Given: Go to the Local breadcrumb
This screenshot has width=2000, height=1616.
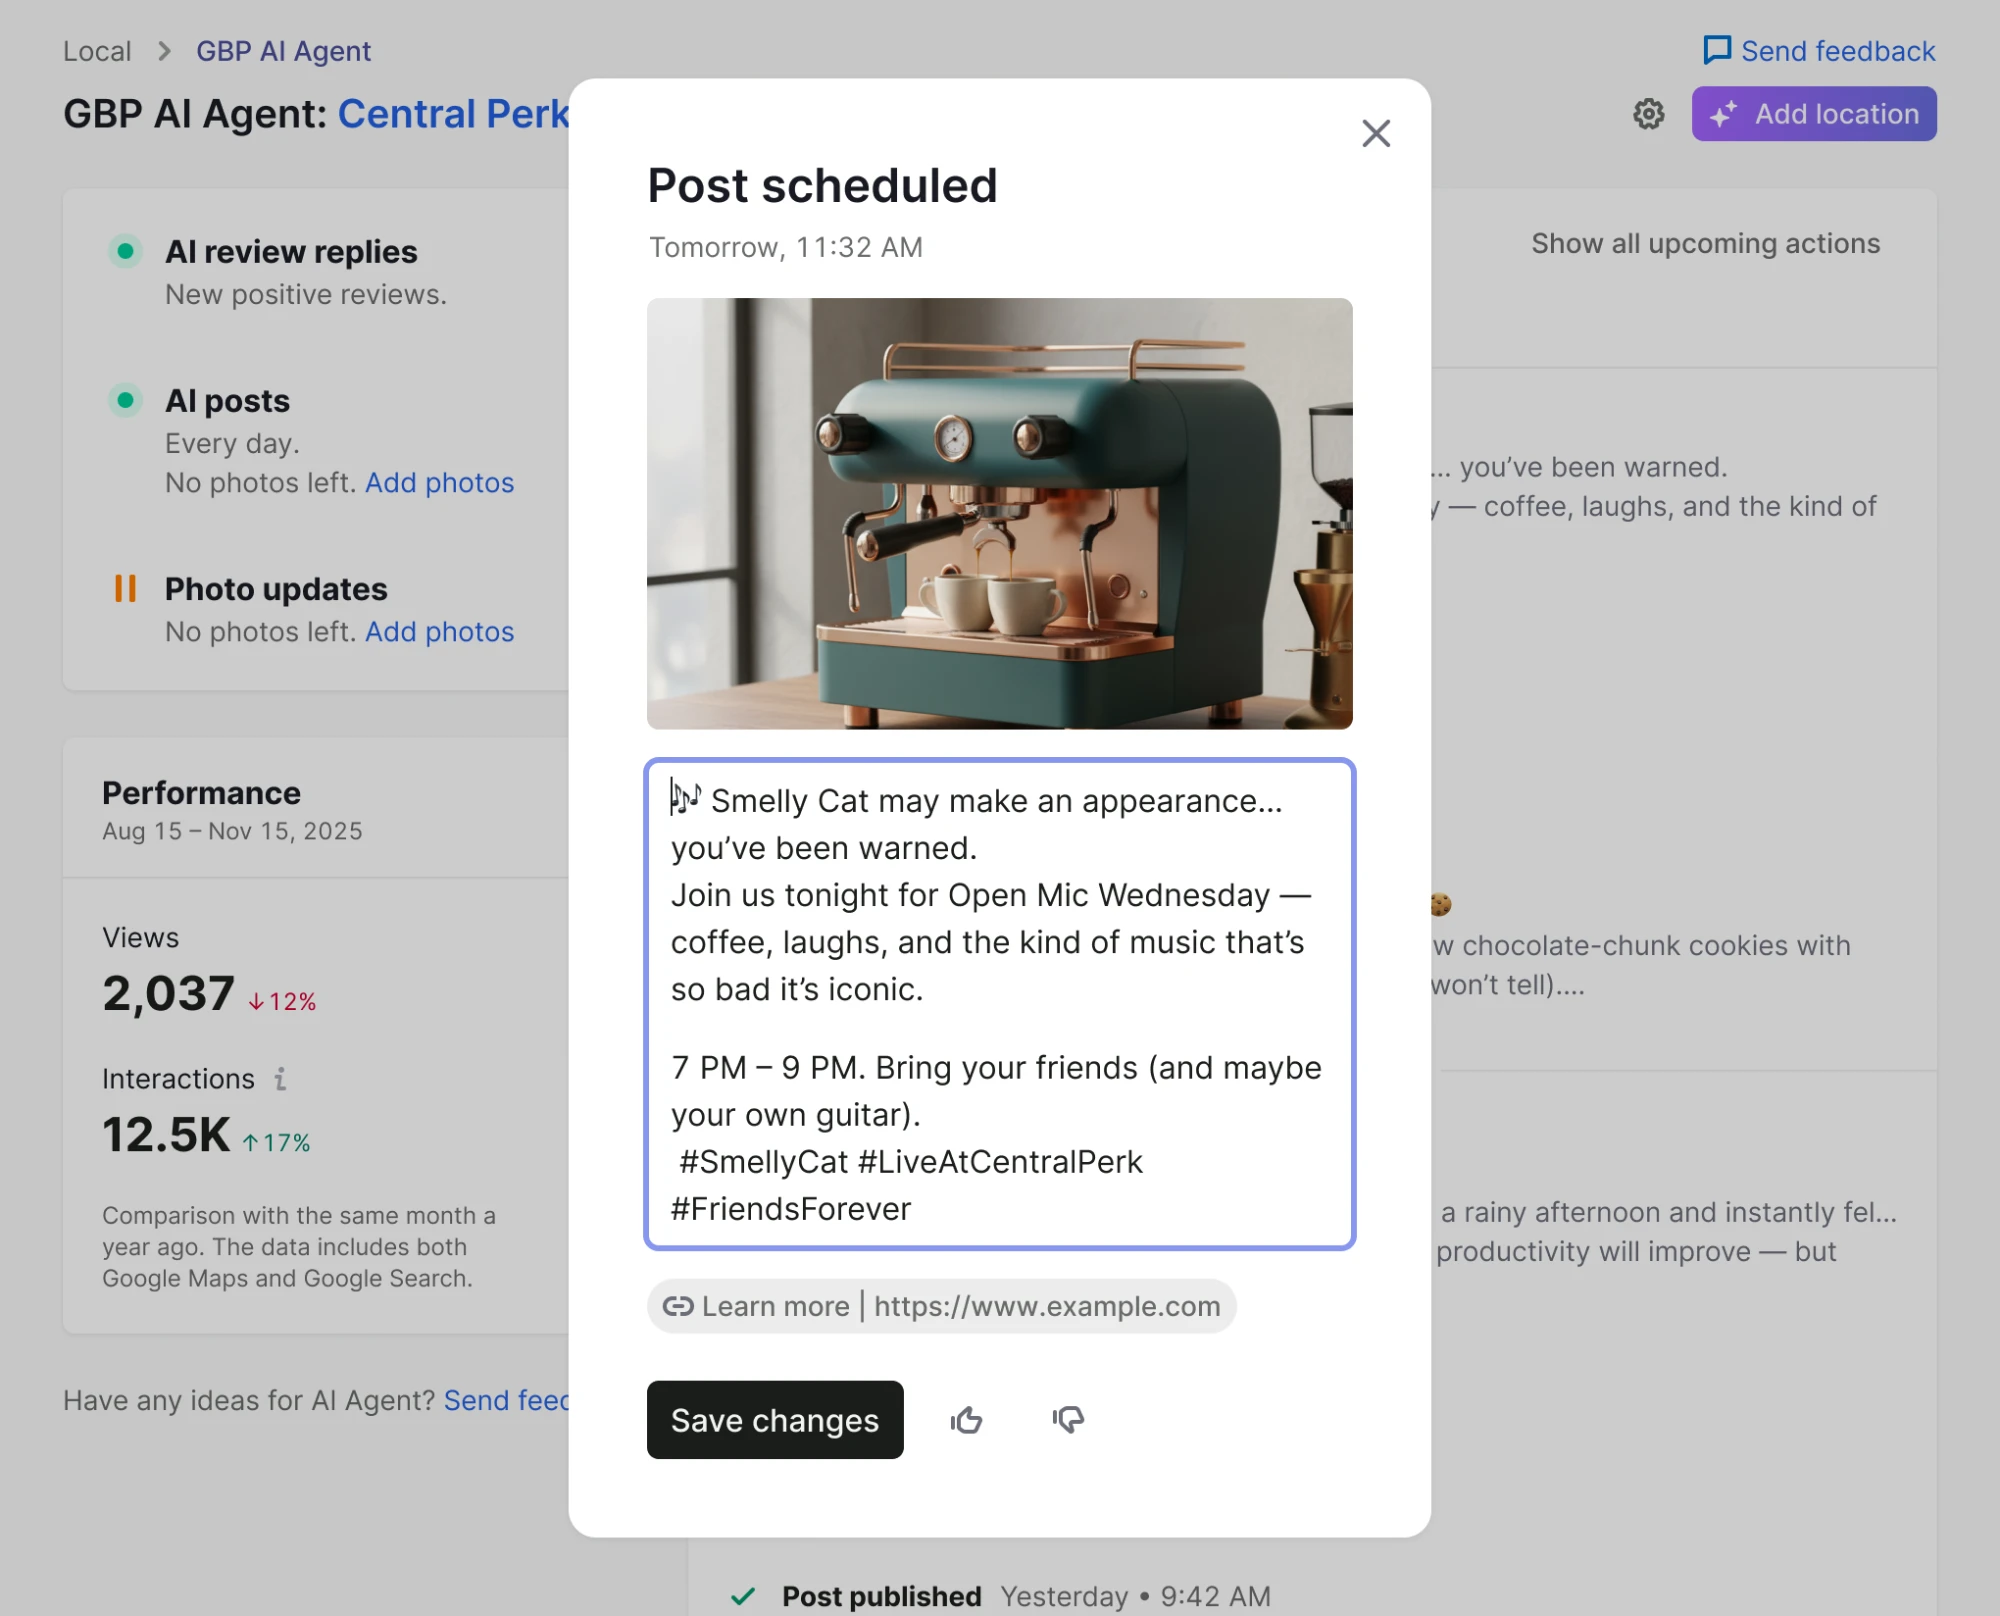Looking at the screenshot, I should [x=97, y=51].
